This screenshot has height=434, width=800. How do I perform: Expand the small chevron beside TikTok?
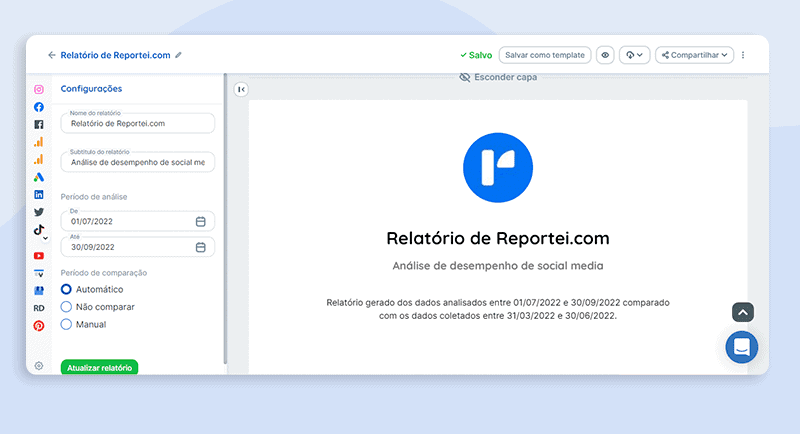[45, 238]
